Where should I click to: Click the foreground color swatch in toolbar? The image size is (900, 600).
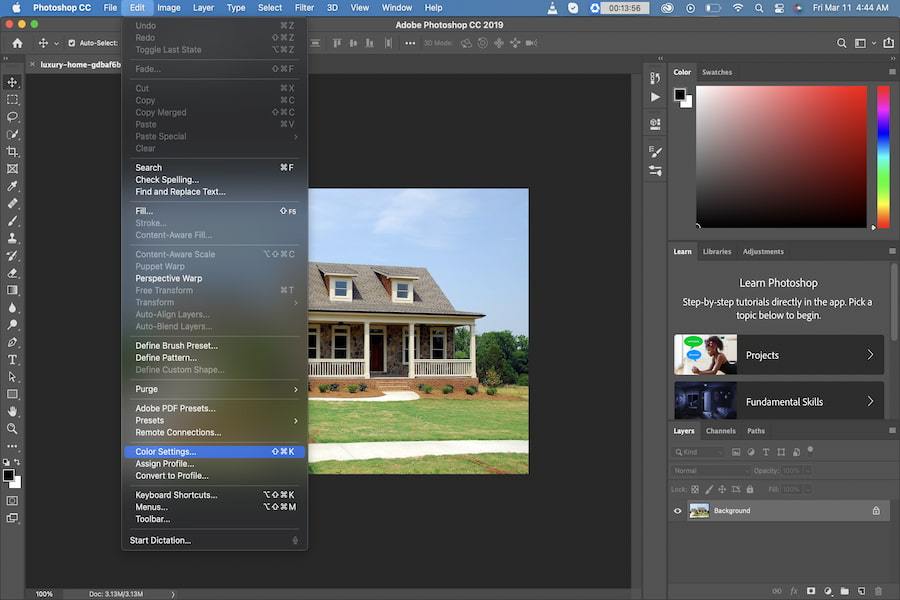click(x=8, y=475)
